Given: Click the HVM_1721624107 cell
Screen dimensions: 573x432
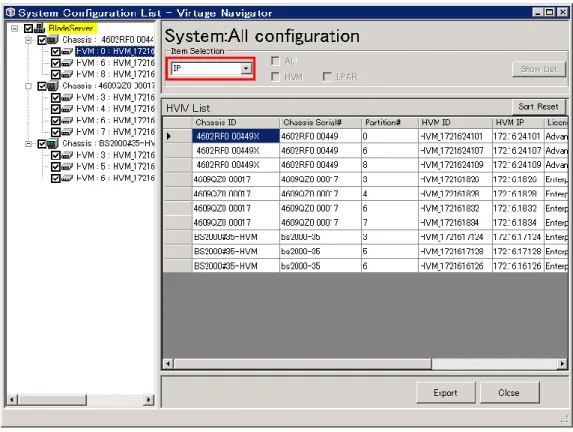Looking at the screenshot, I should click(x=455, y=151).
